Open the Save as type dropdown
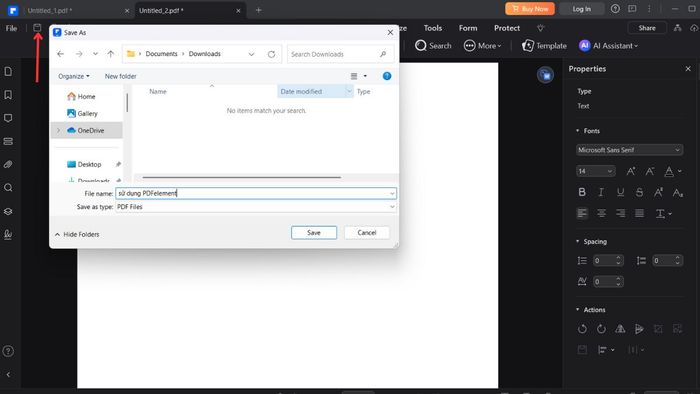Image resolution: width=700 pixels, height=394 pixels. click(256, 207)
